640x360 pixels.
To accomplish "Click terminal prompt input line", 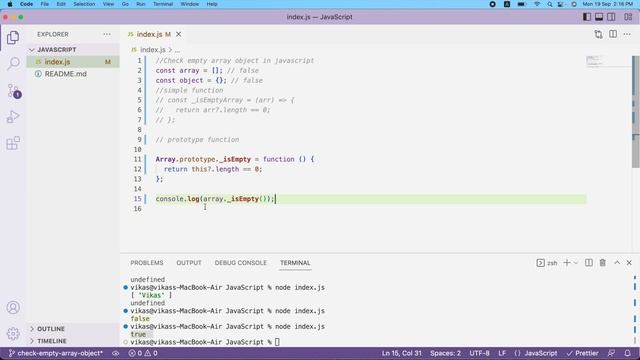I will coord(204,342).
